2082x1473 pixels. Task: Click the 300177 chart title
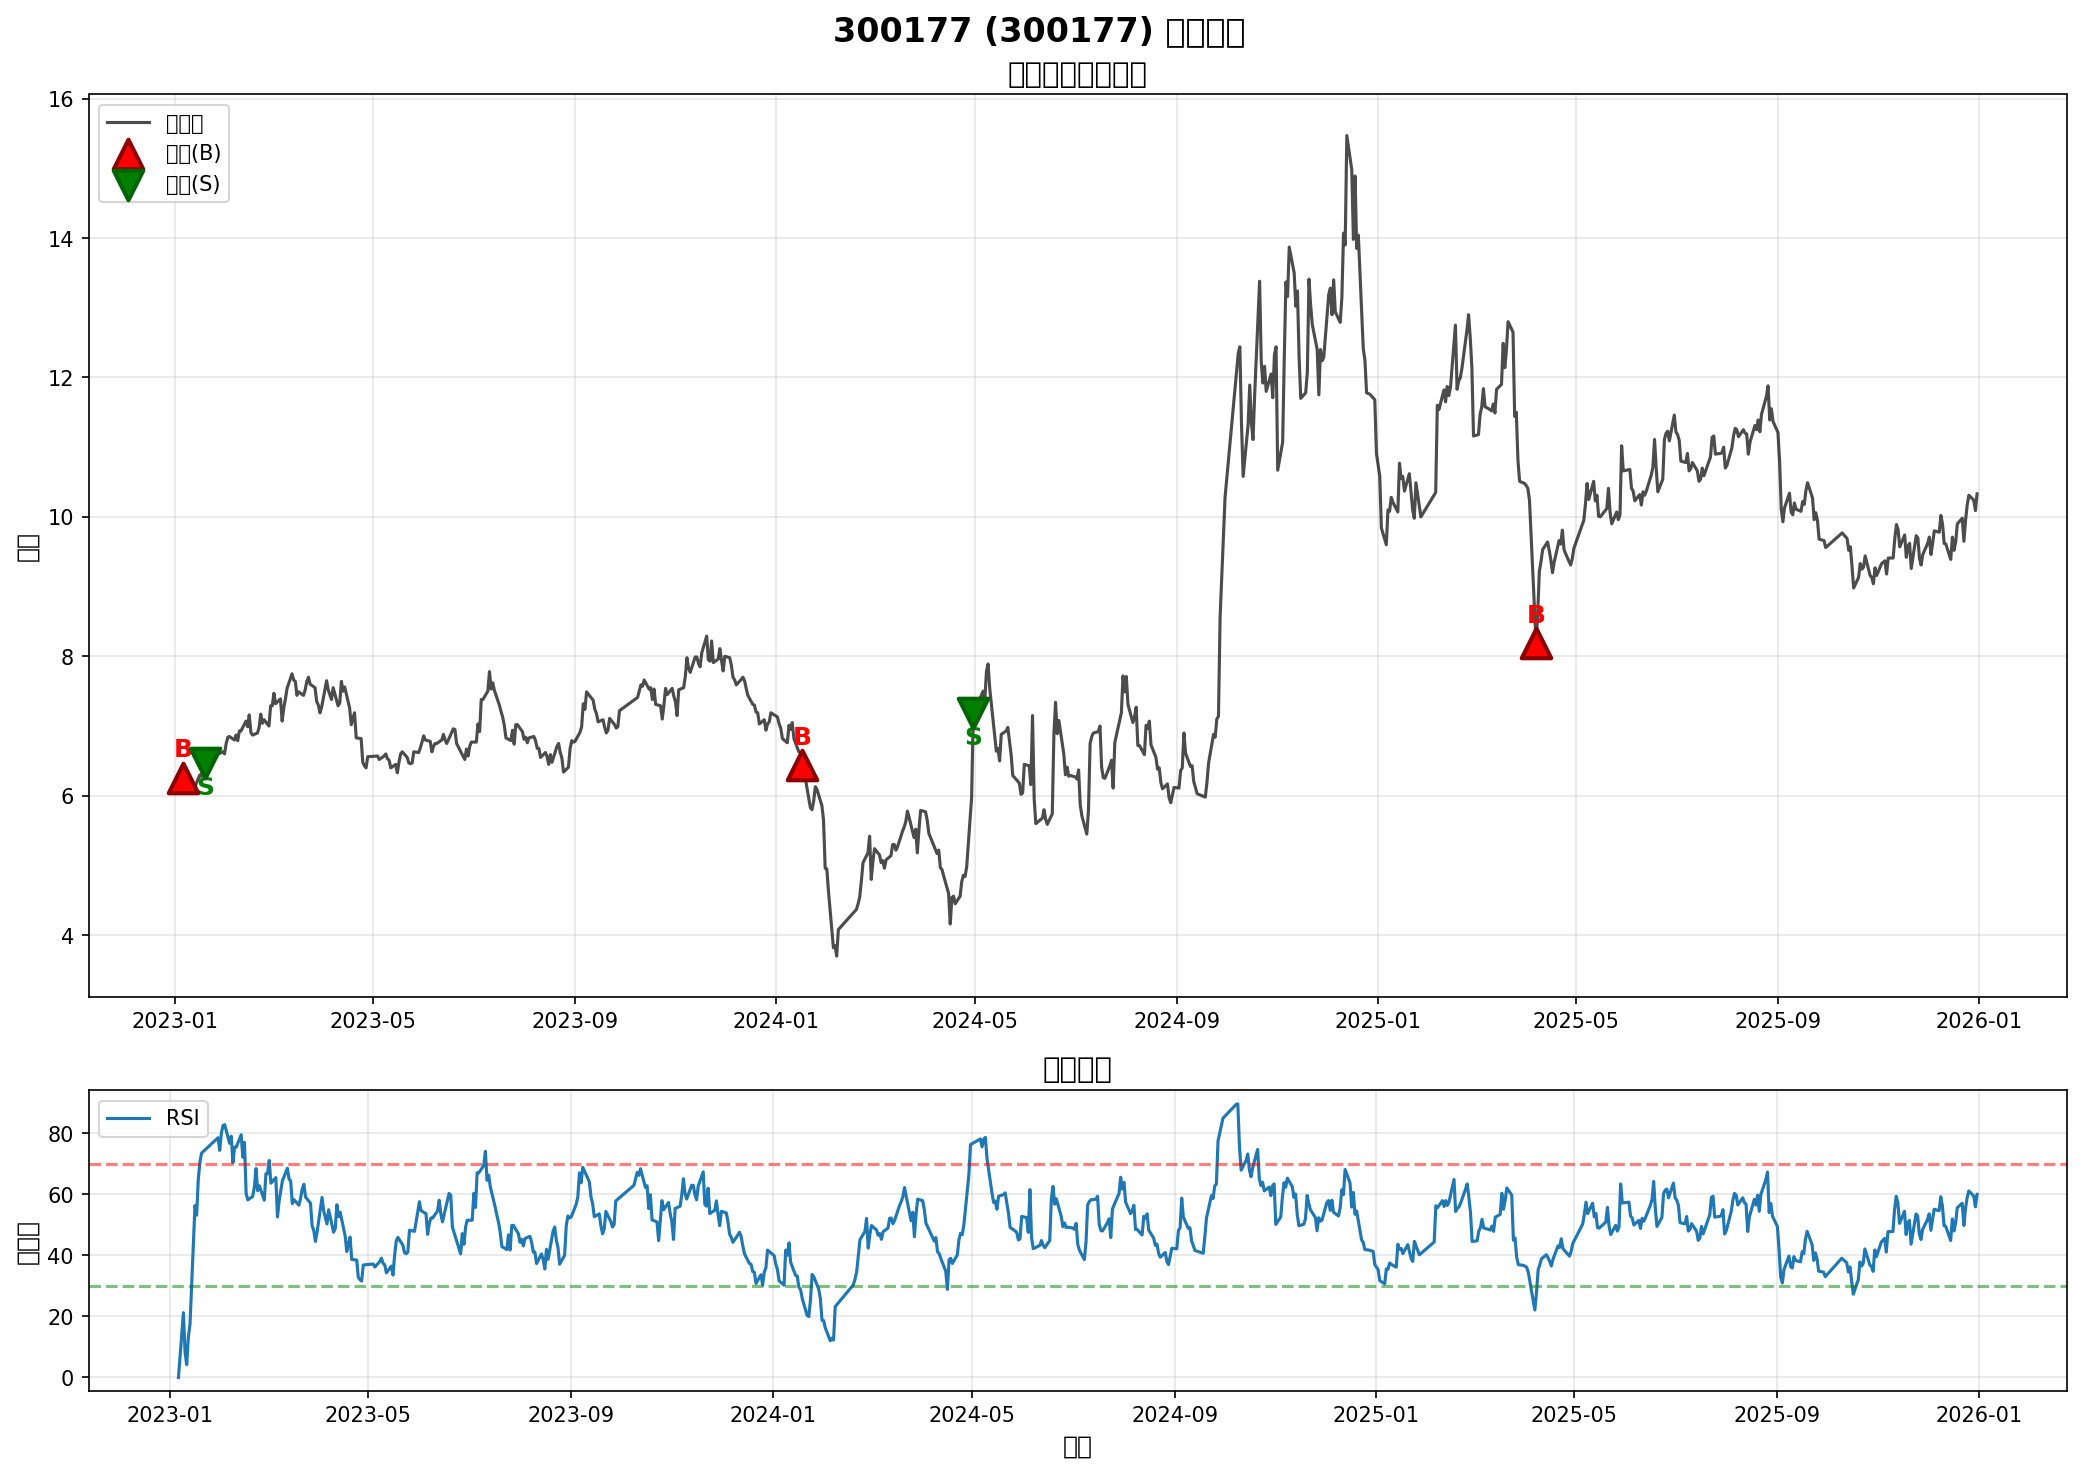[x=1038, y=31]
